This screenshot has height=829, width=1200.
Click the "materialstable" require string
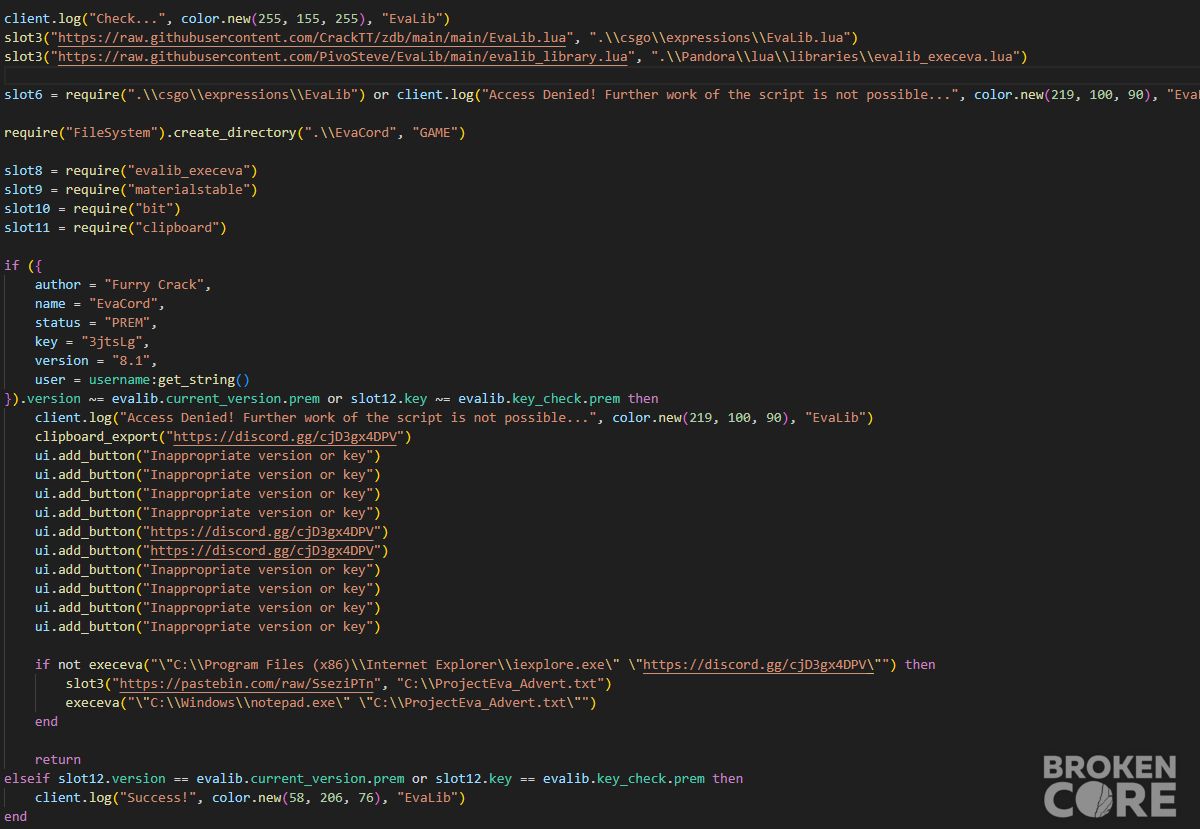click(189, 190)
